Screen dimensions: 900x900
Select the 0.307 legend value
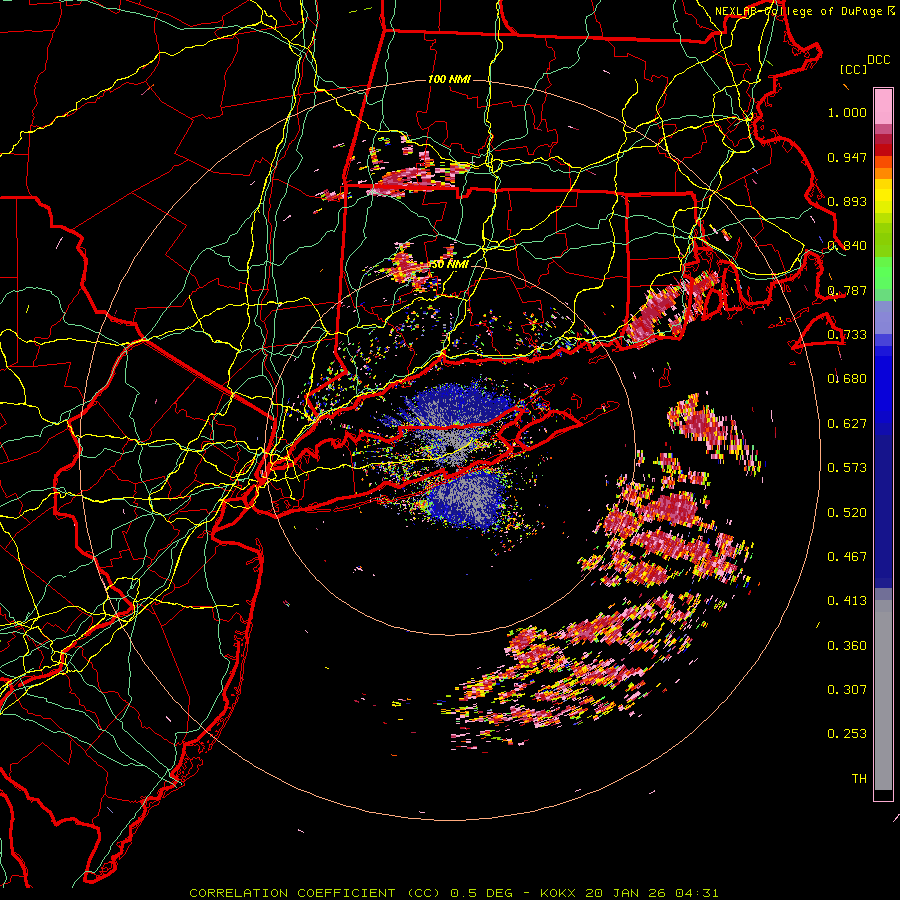tap(847, 689)
